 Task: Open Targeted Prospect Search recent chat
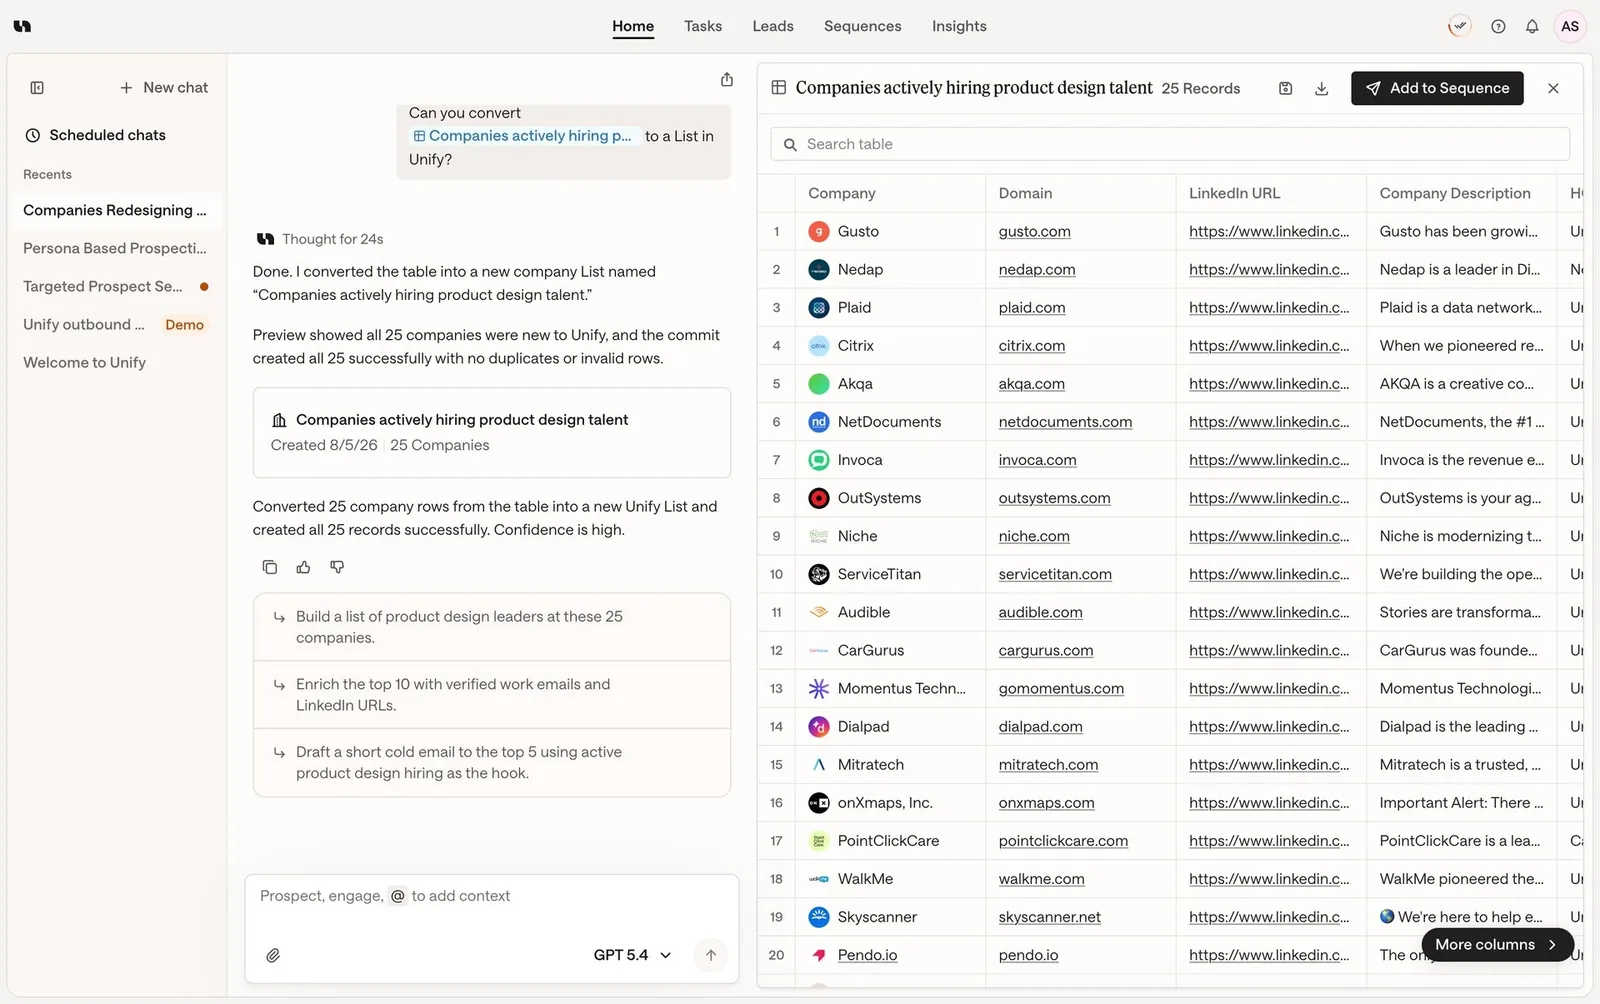click(115, 286)
